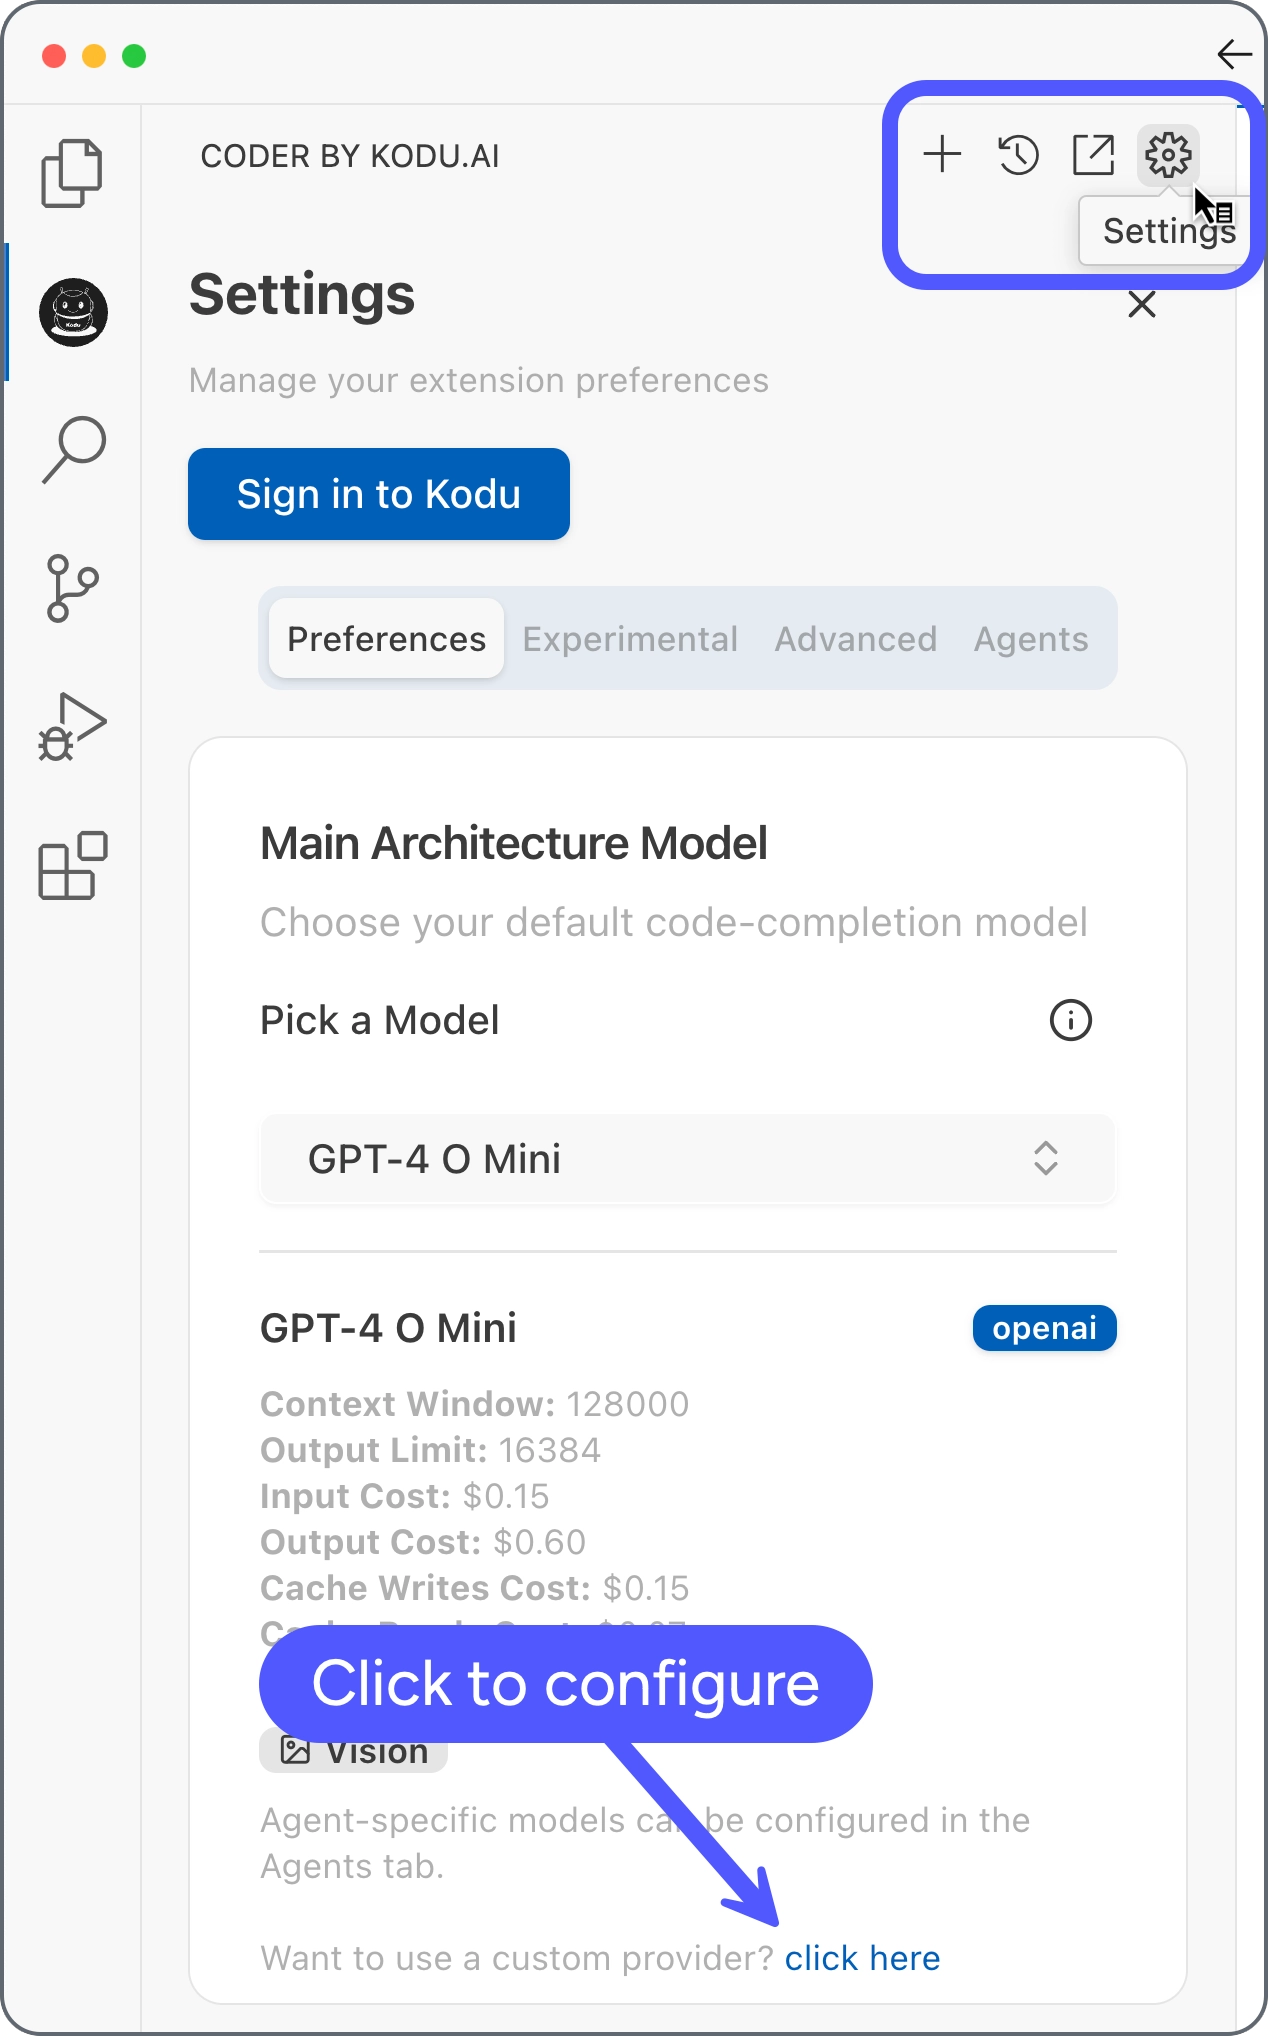Open the Extensions blocks icon
Screen dimensions: 1268x2036
pos(72,865)
